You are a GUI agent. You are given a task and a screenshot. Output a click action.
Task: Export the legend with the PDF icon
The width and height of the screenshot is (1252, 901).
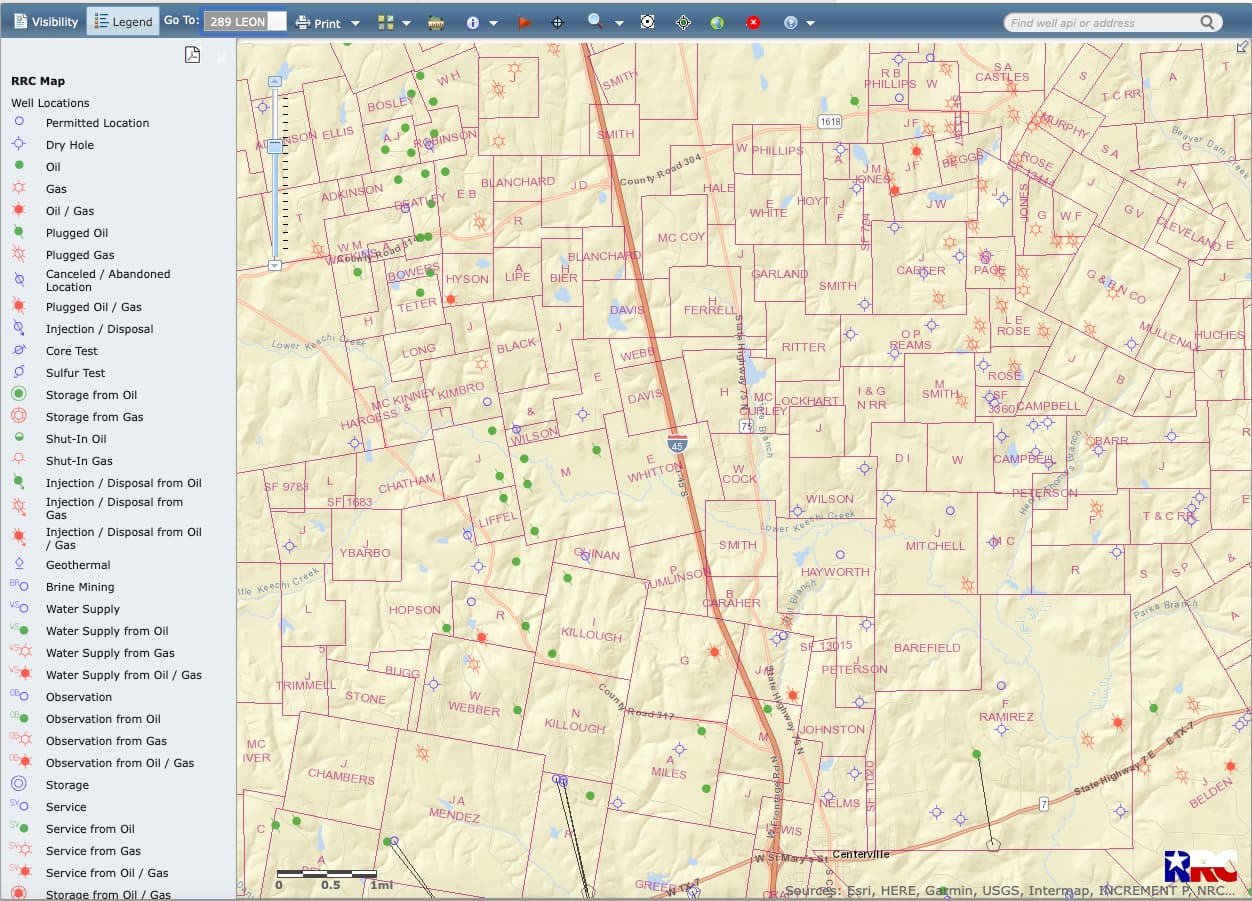[x=192, y=55]
